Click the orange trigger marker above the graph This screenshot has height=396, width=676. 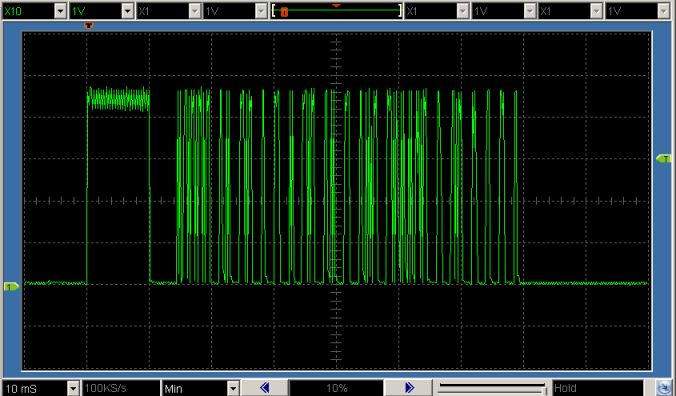coord(89,25)
